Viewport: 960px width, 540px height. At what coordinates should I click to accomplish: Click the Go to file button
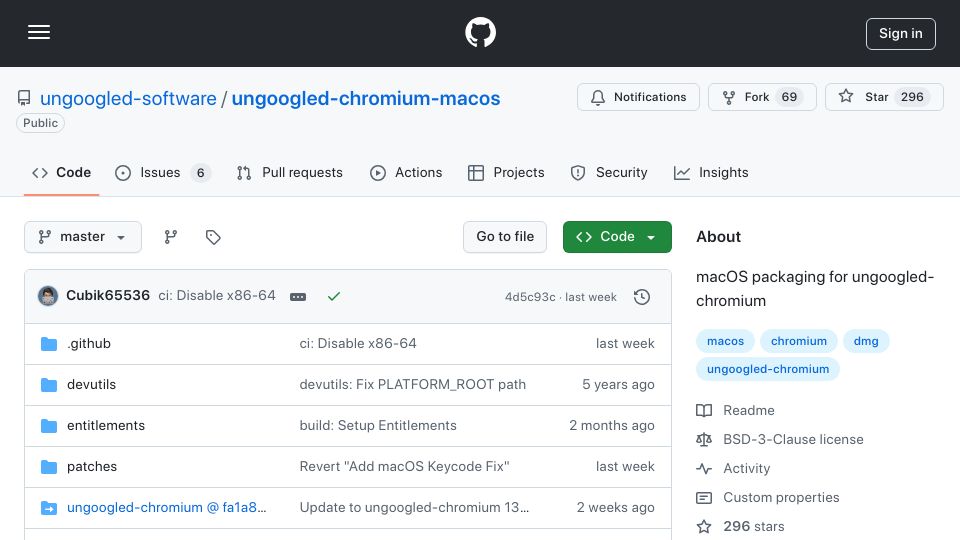click(x=504, y=237)
